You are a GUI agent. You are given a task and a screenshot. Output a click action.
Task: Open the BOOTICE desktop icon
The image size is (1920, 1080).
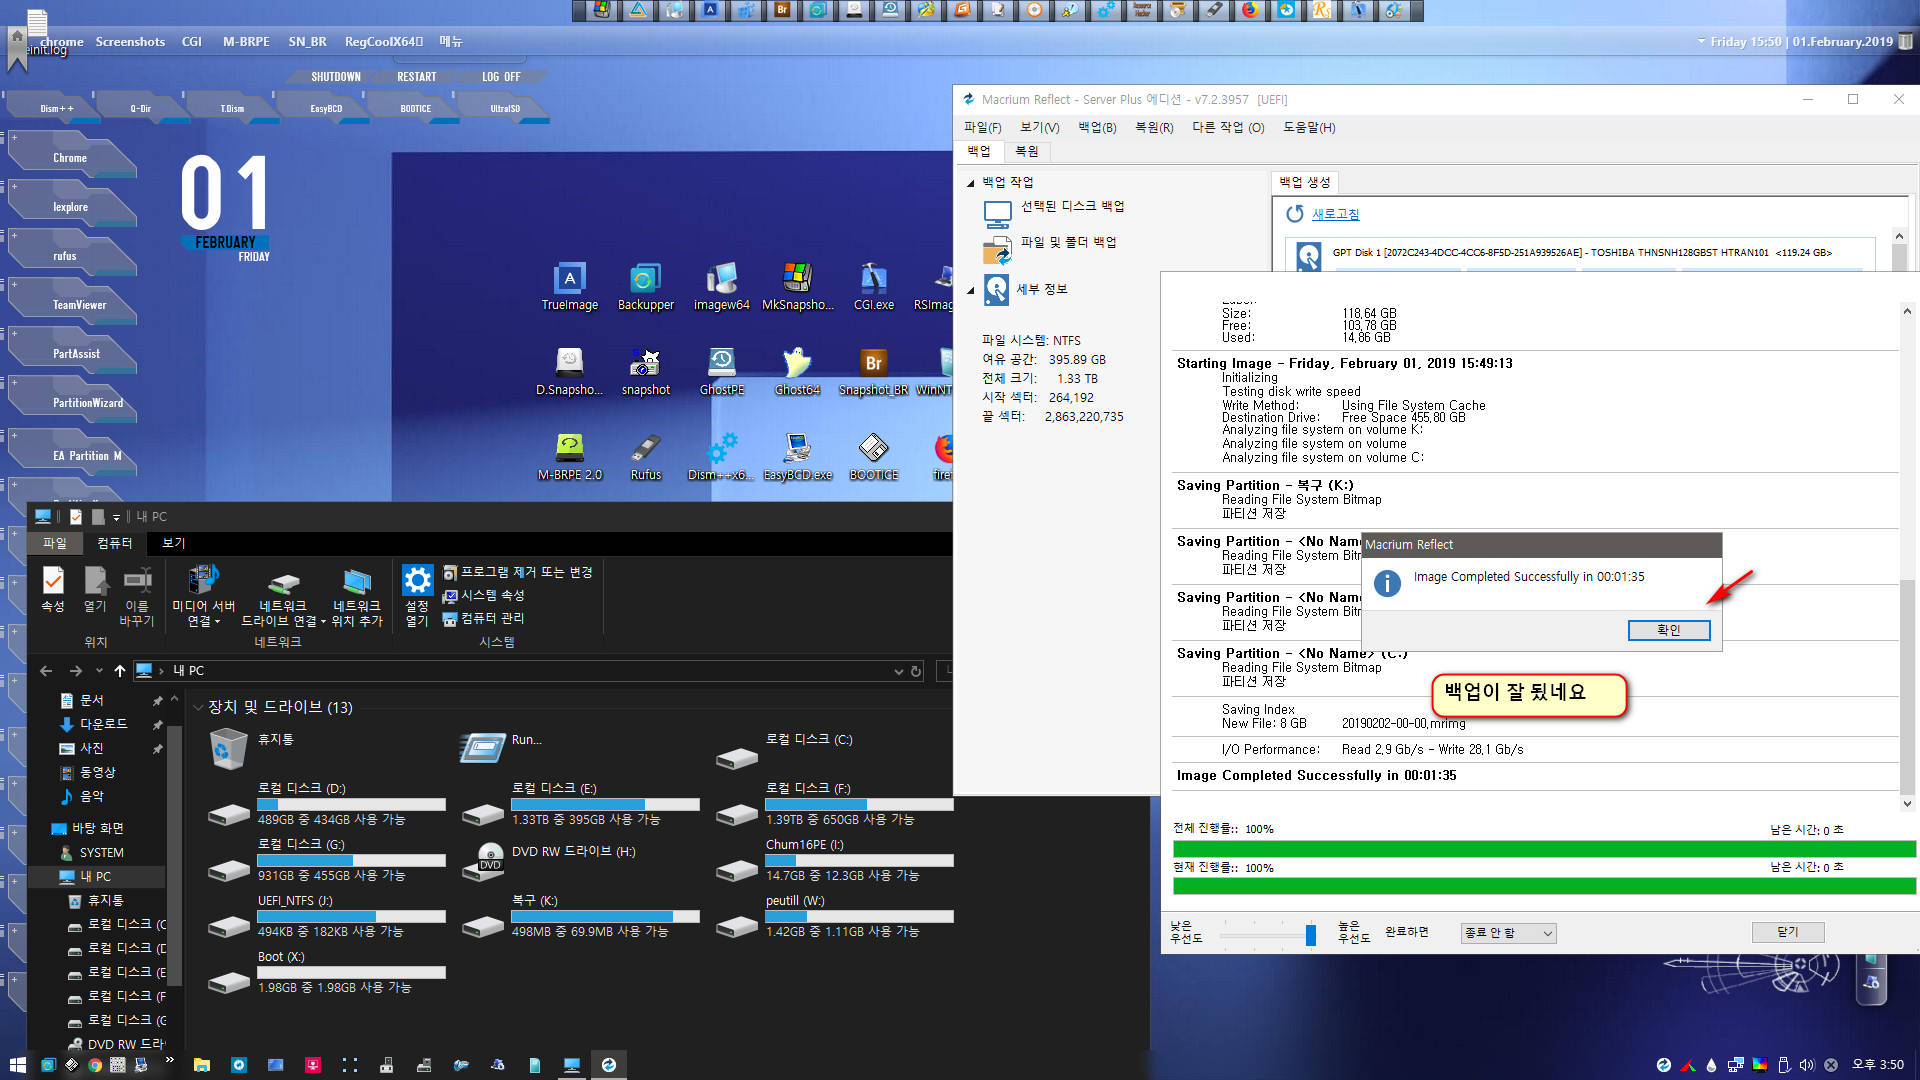point(873,456)
